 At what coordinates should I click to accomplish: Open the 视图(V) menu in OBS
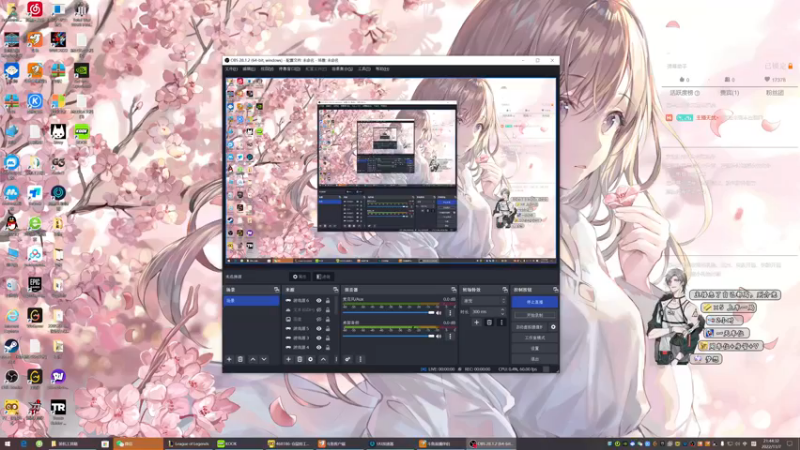(267, 69)
